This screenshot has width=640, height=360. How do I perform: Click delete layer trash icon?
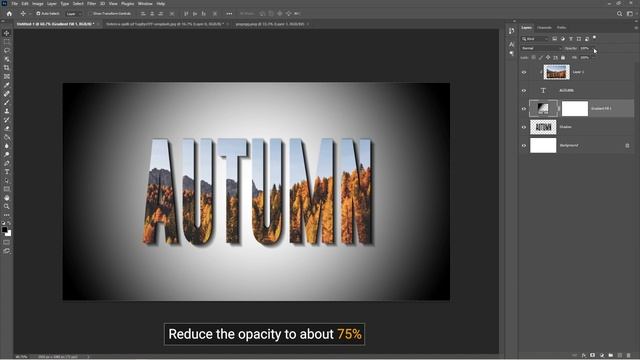629,356
